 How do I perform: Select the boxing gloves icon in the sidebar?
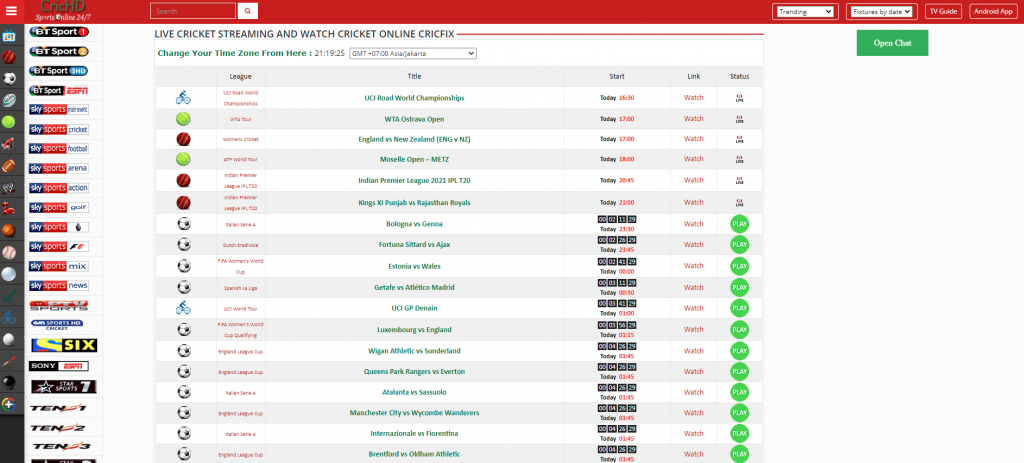coord(9,209)
